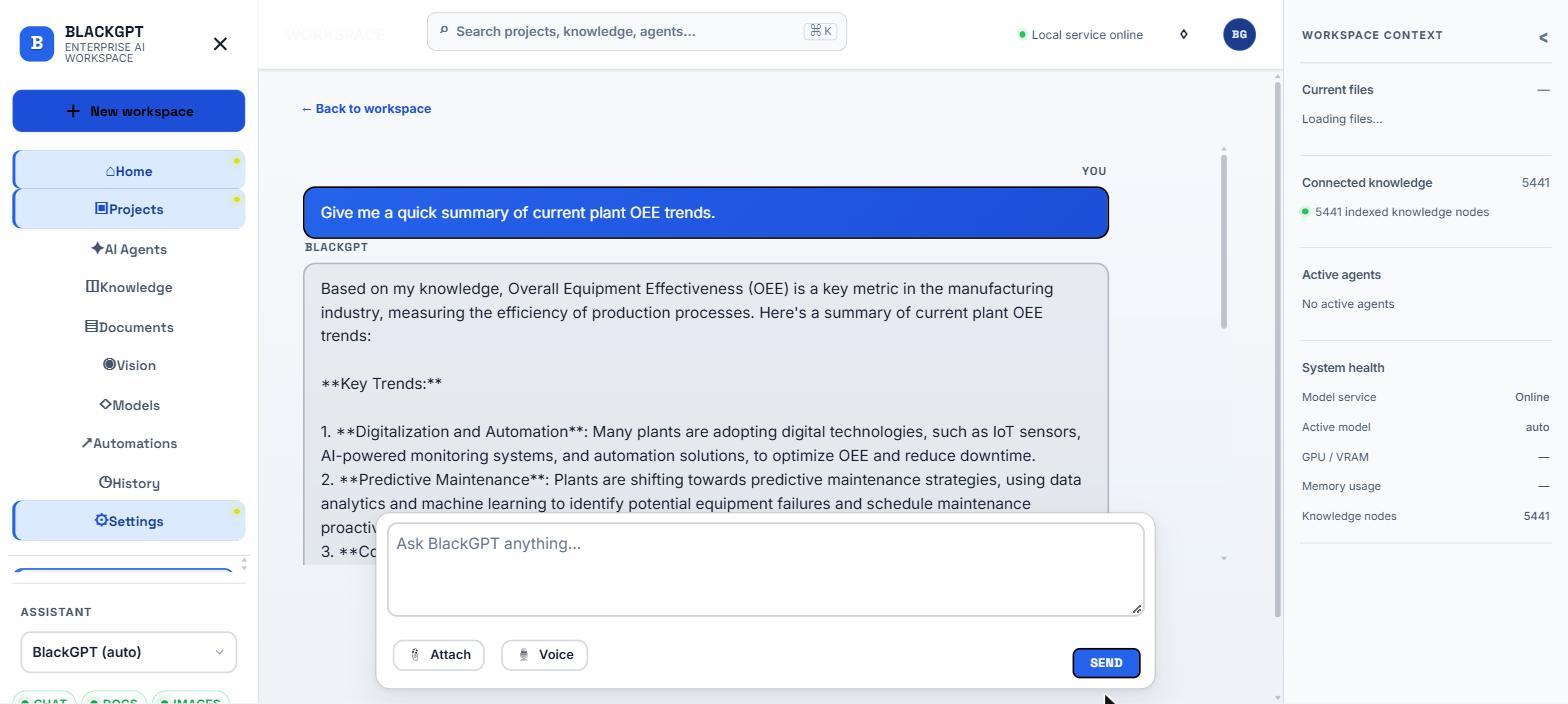The height and width of the screenshot is (704, 1568).
Task: Open Documents in the sidebar
Action: click(129, 327)
